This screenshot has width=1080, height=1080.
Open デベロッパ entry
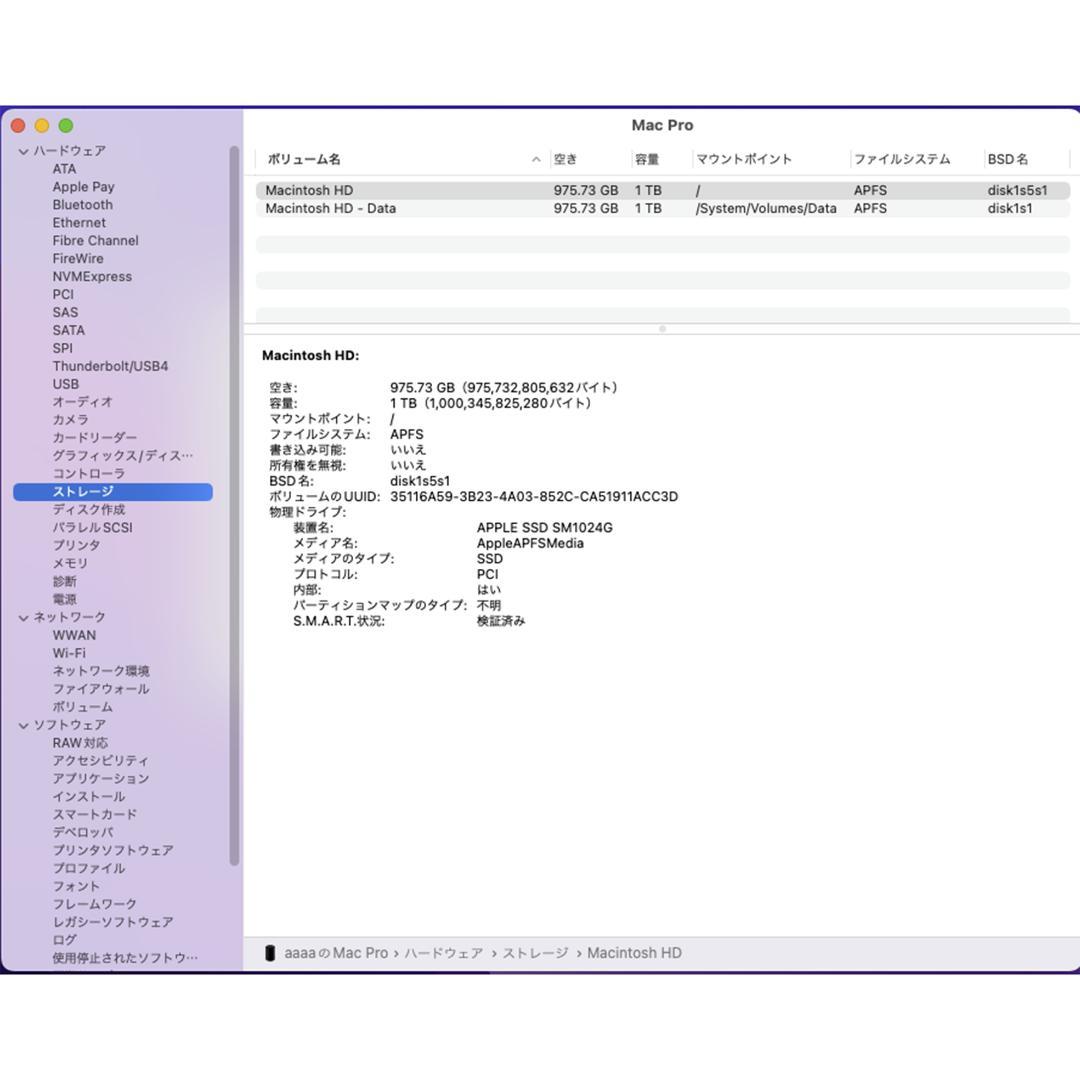point(83,832)
